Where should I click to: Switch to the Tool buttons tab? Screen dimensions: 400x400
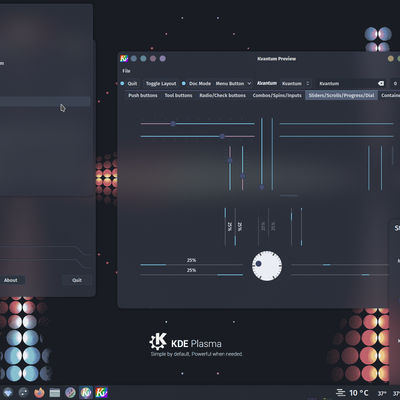pos(178,95)
